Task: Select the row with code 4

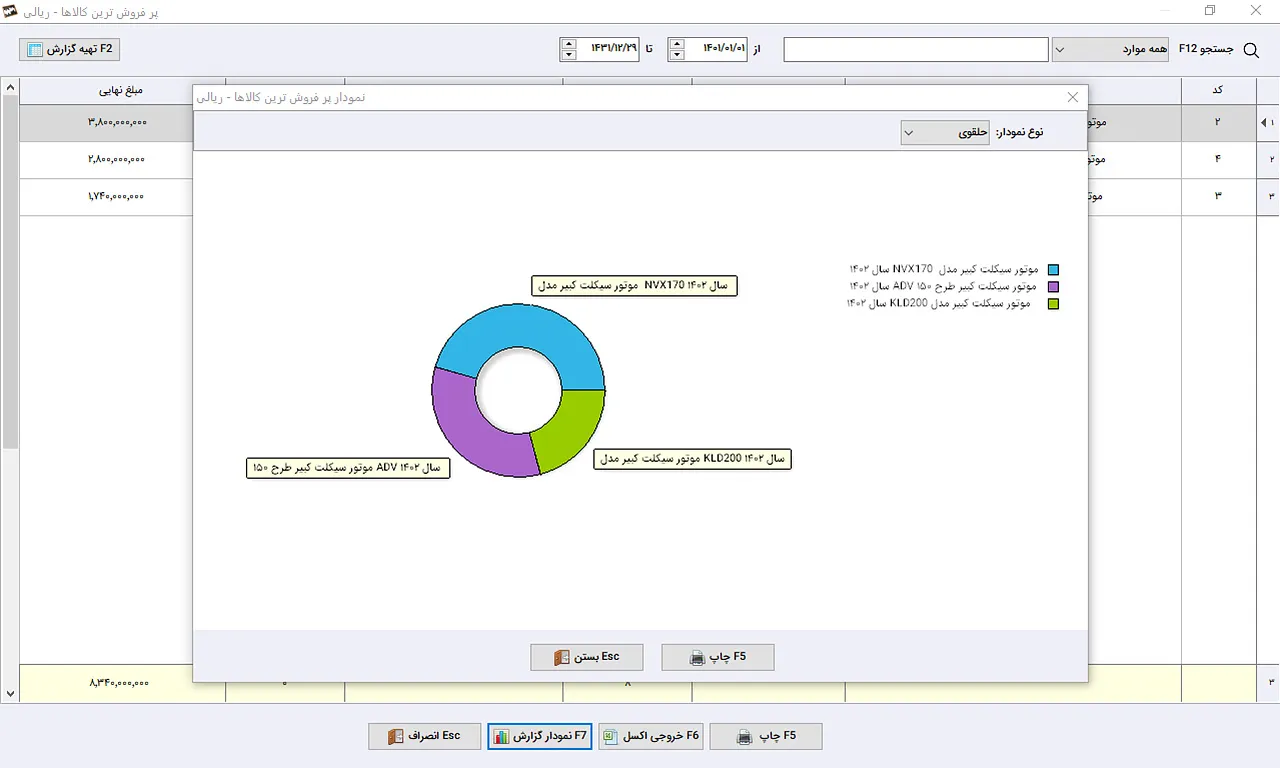Action: click(640, 159)
